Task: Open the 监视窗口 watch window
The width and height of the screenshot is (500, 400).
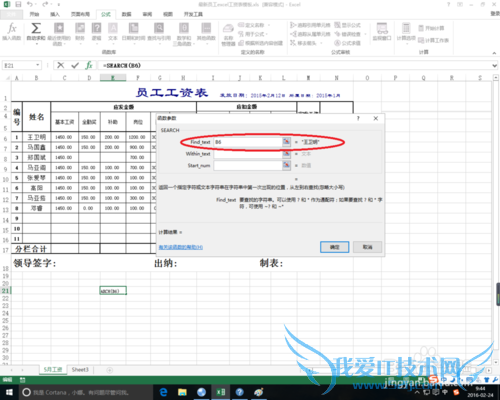Action: (x=382, y=32)
